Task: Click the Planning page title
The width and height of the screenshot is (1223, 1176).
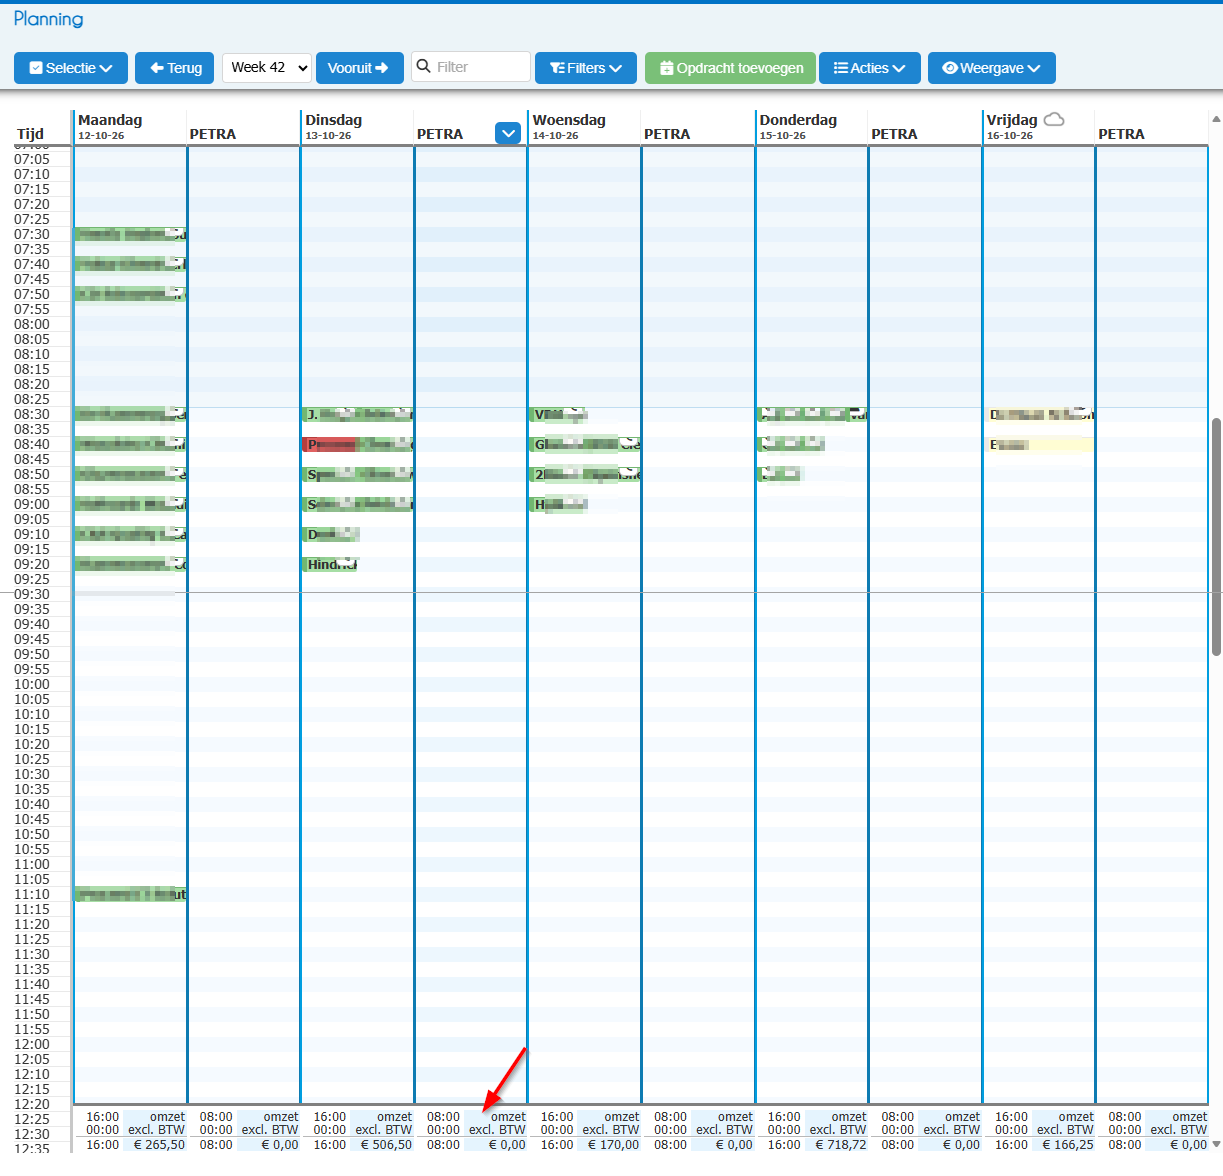Action: point(49,19)
